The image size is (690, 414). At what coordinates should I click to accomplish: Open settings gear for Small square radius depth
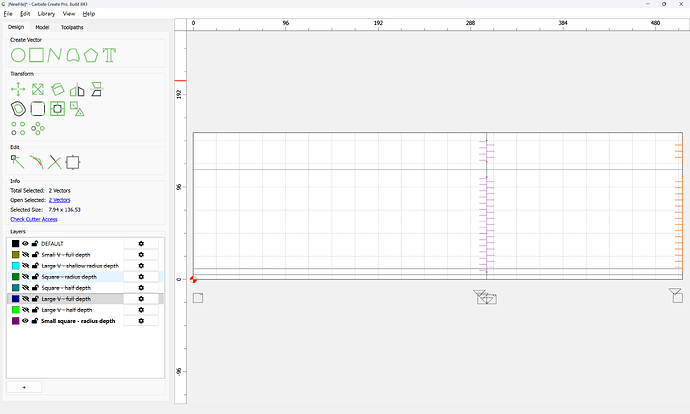(141, 321)
